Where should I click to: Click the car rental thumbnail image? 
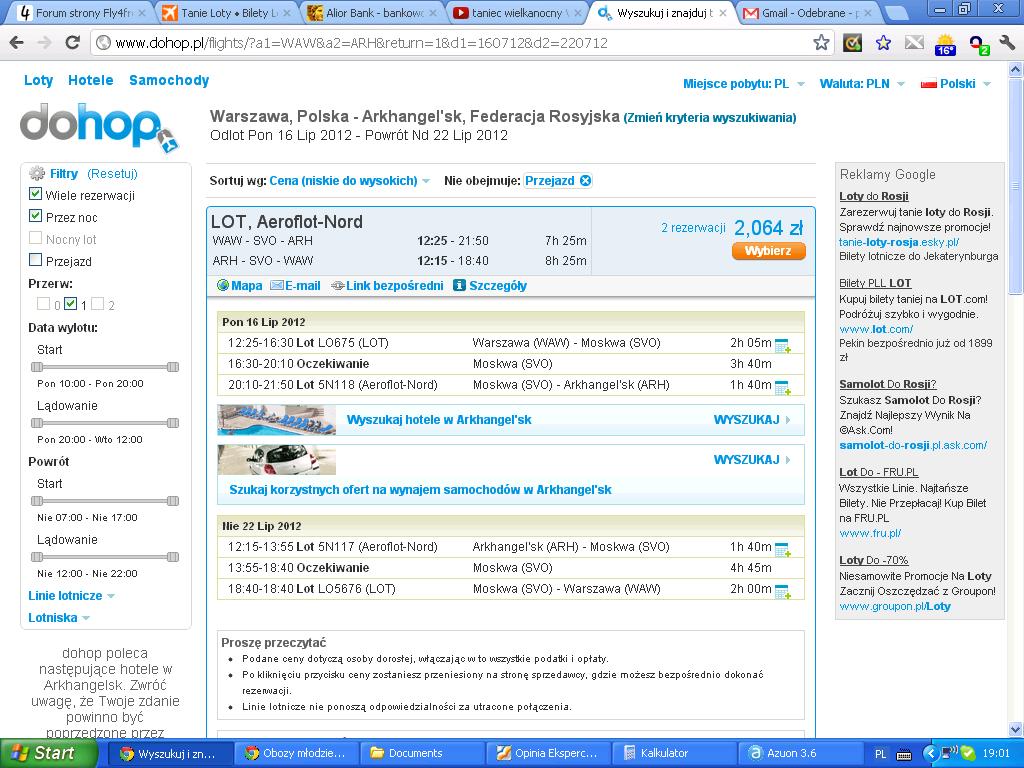pyautogui.click(x=277, y=460)
